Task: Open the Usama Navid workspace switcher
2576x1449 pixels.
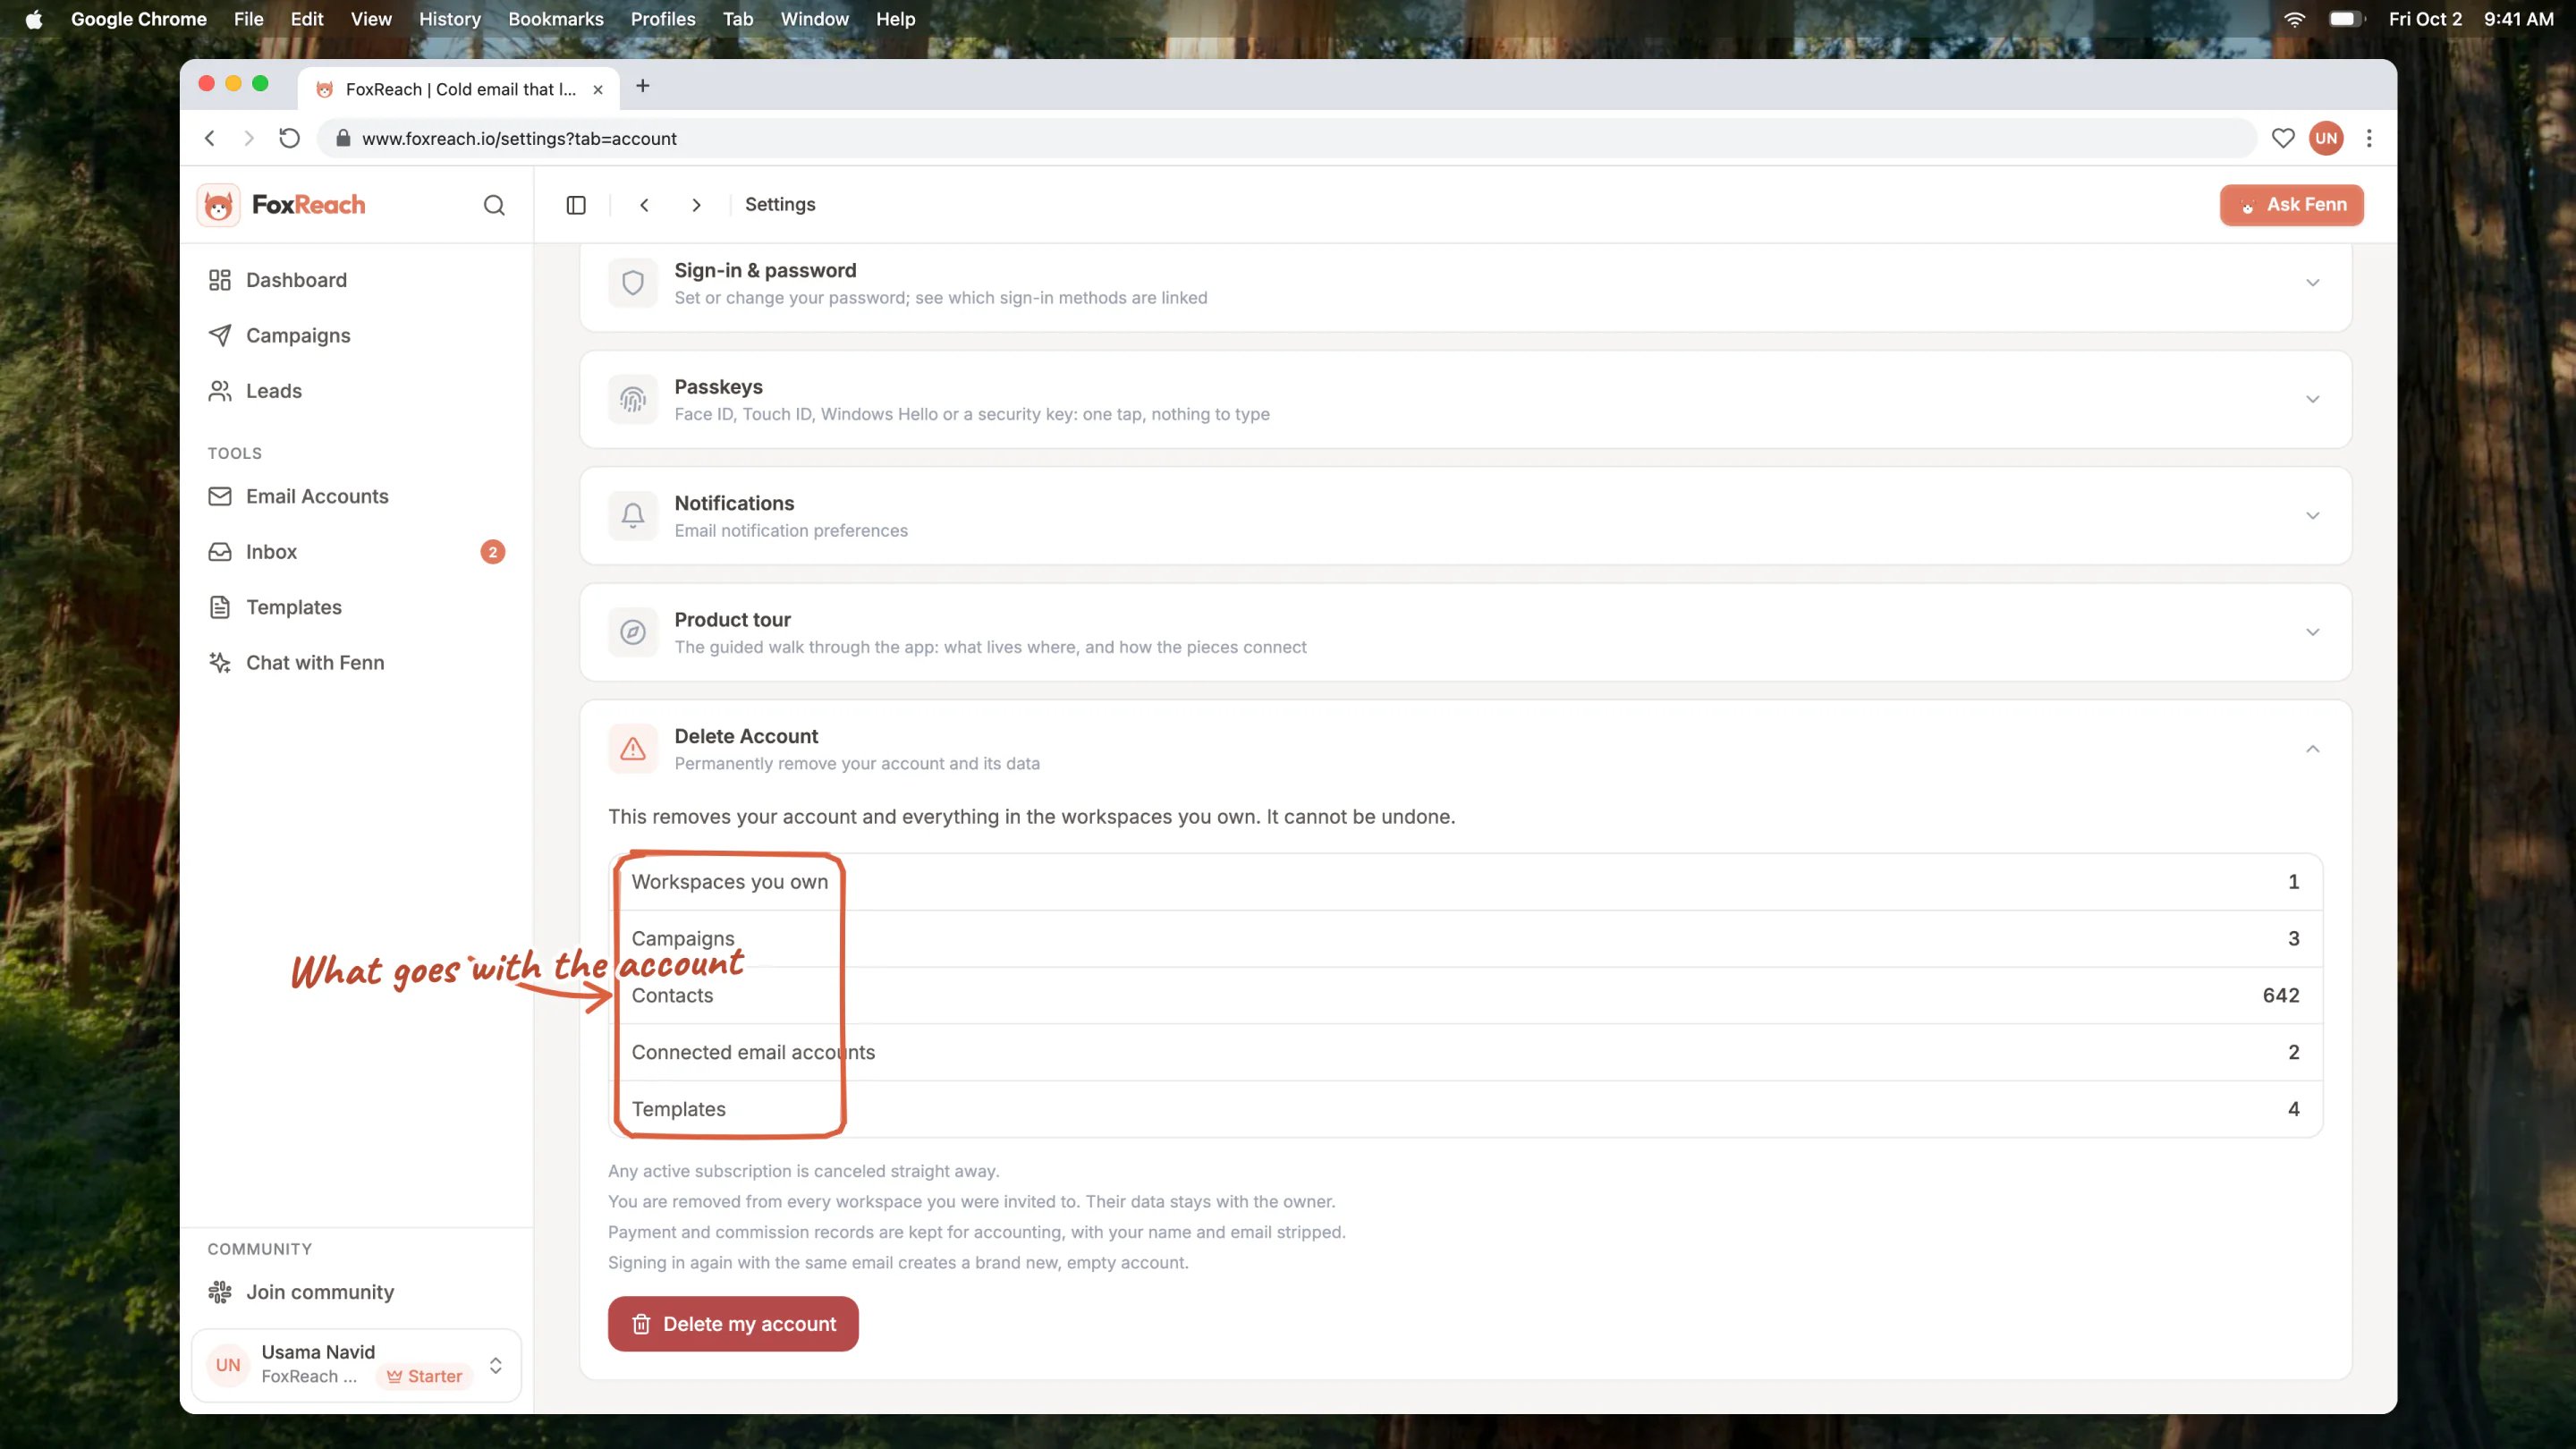Action: 356,1365
